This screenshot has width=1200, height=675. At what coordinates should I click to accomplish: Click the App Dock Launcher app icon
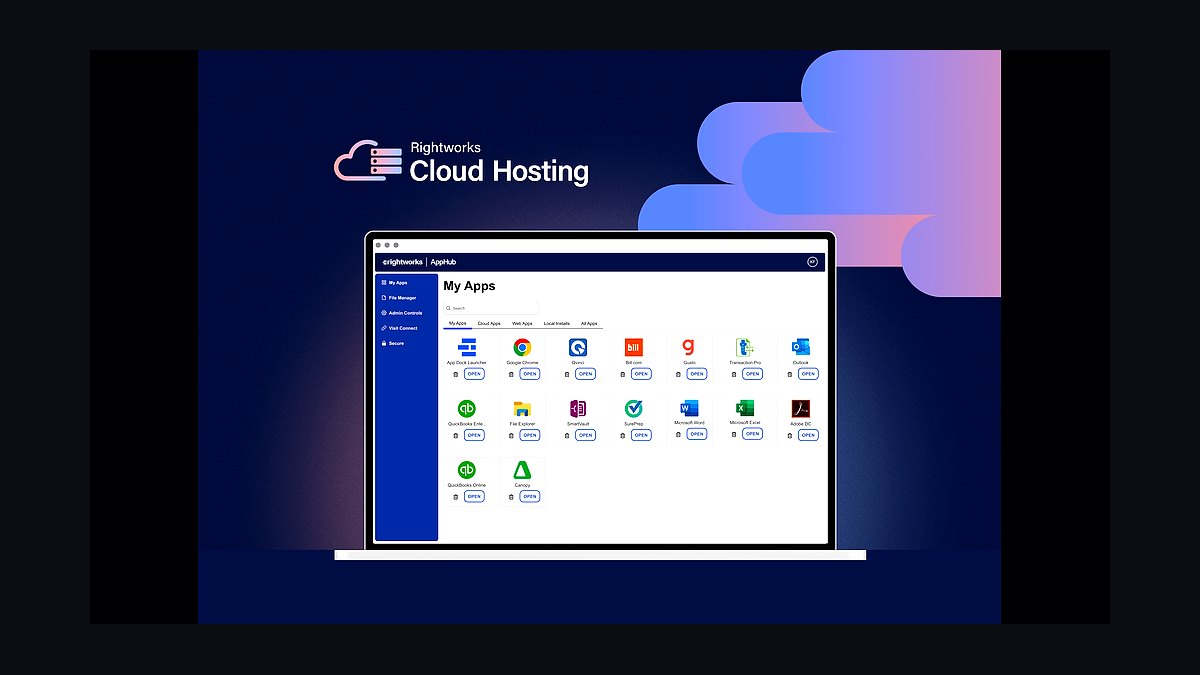(x=467, y=347)
